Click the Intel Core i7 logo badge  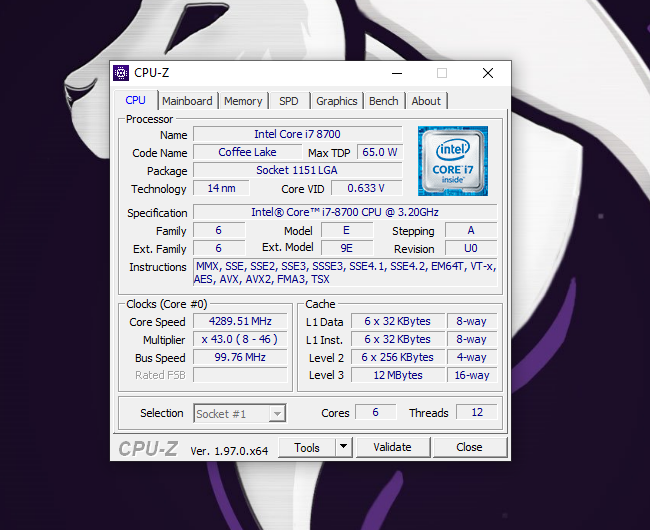(x=453, y=161)
